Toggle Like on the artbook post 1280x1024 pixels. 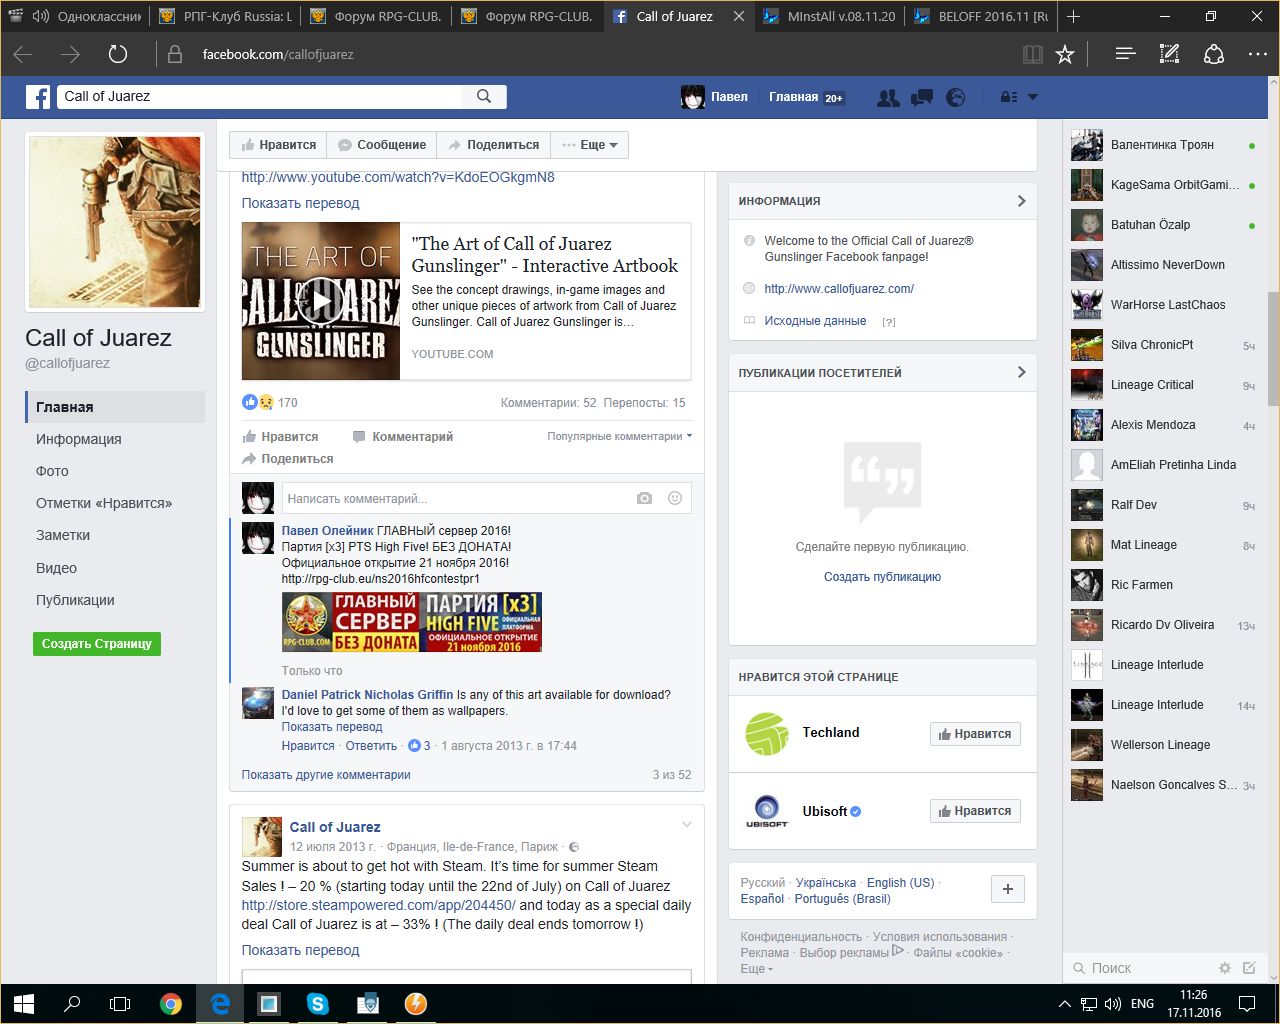tap(280, 437)
